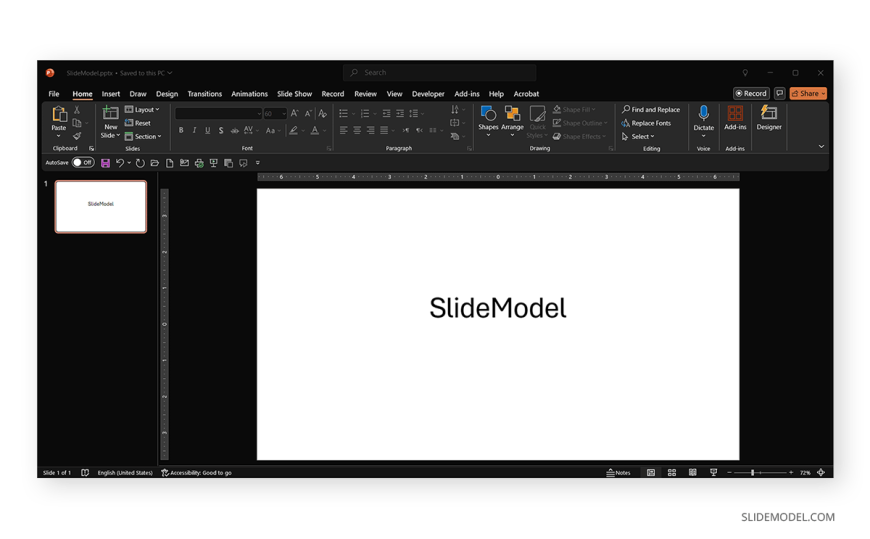Open the Slide Show tab
Screen dimensions: 870x539
point(294,94)
